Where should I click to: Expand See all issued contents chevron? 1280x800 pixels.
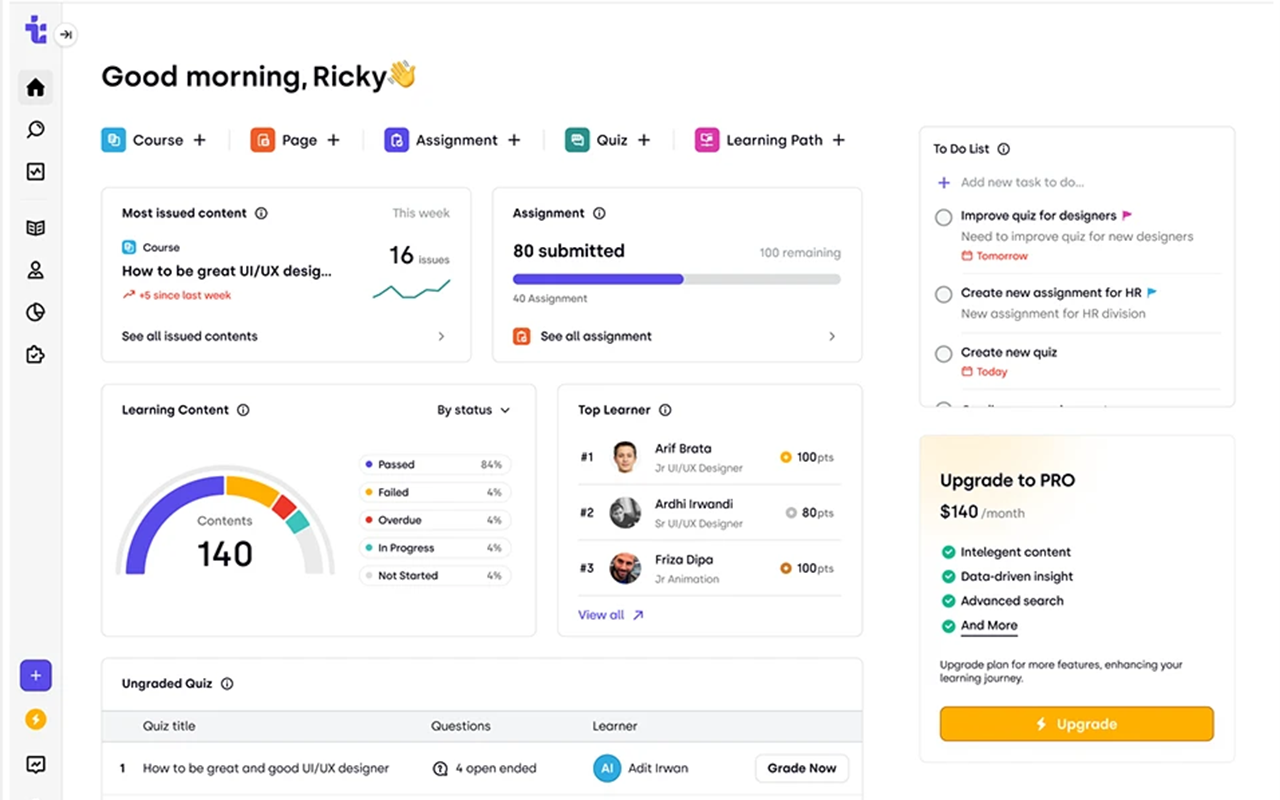click(441, 337)
